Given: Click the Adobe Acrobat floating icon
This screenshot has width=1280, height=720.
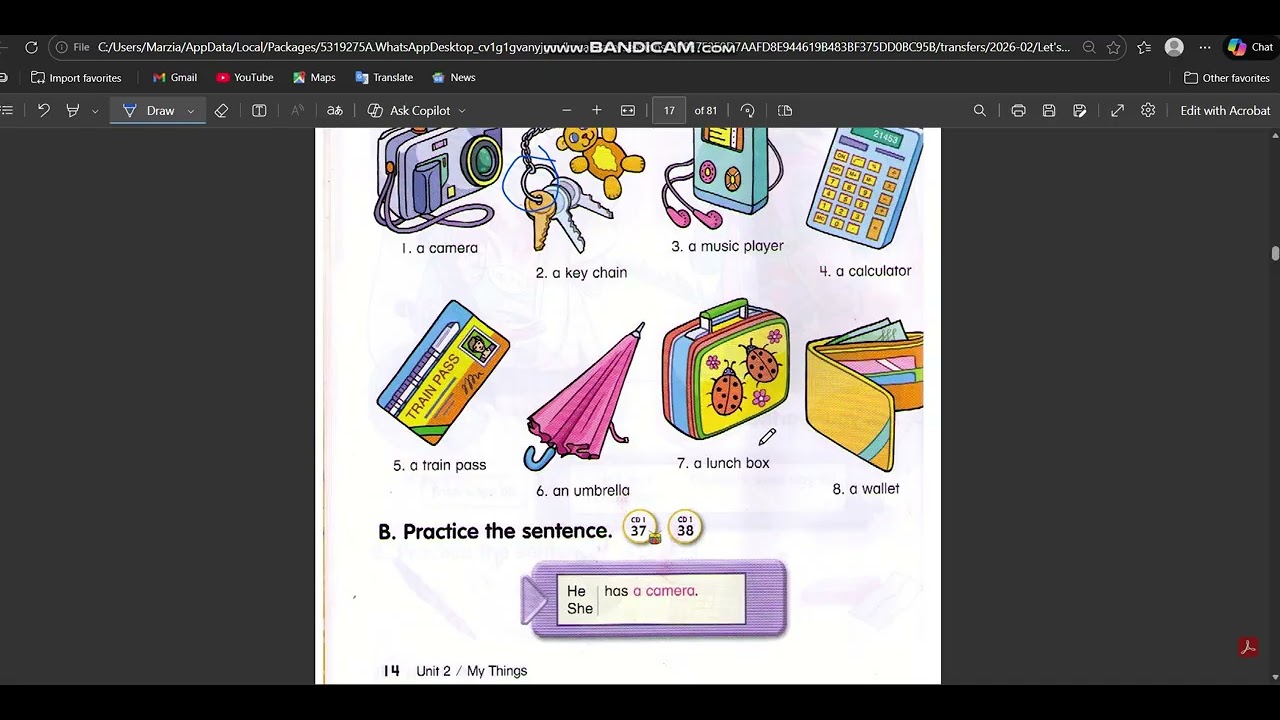Looking at the screenshot, I should click(x=1248, y=647).
